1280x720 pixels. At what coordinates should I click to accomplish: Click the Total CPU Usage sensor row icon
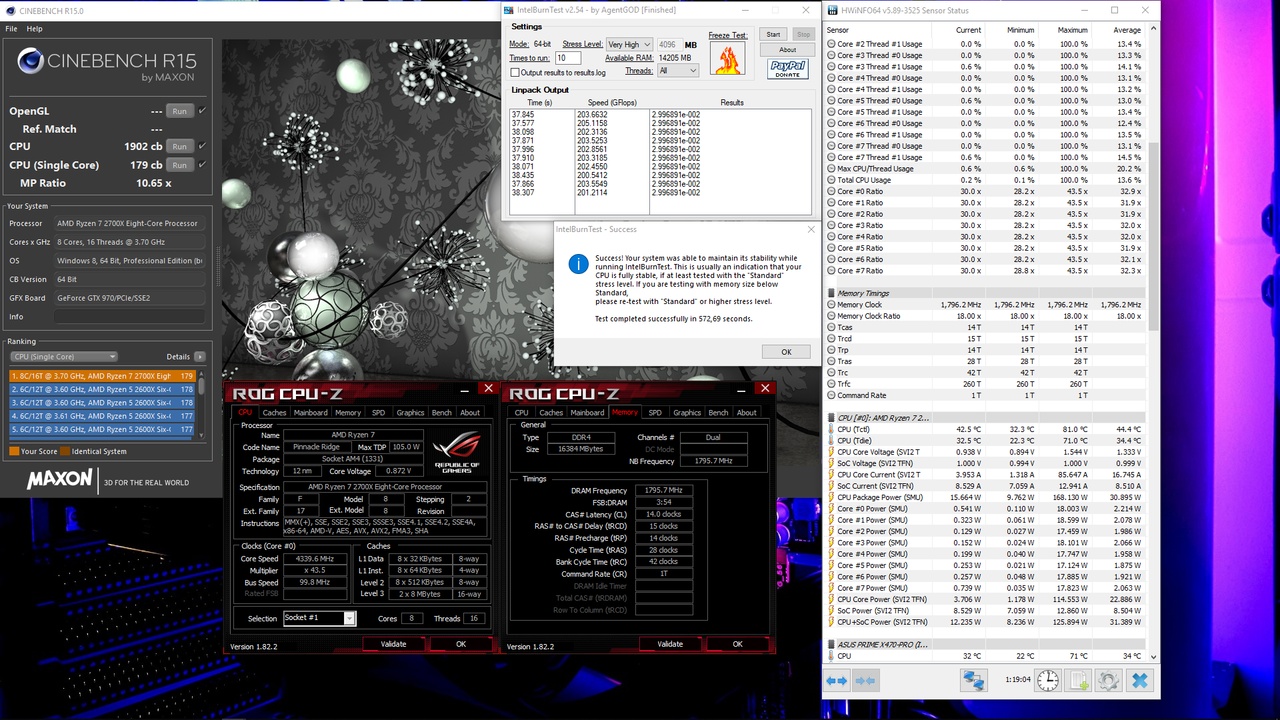click(x=831, y=180)
